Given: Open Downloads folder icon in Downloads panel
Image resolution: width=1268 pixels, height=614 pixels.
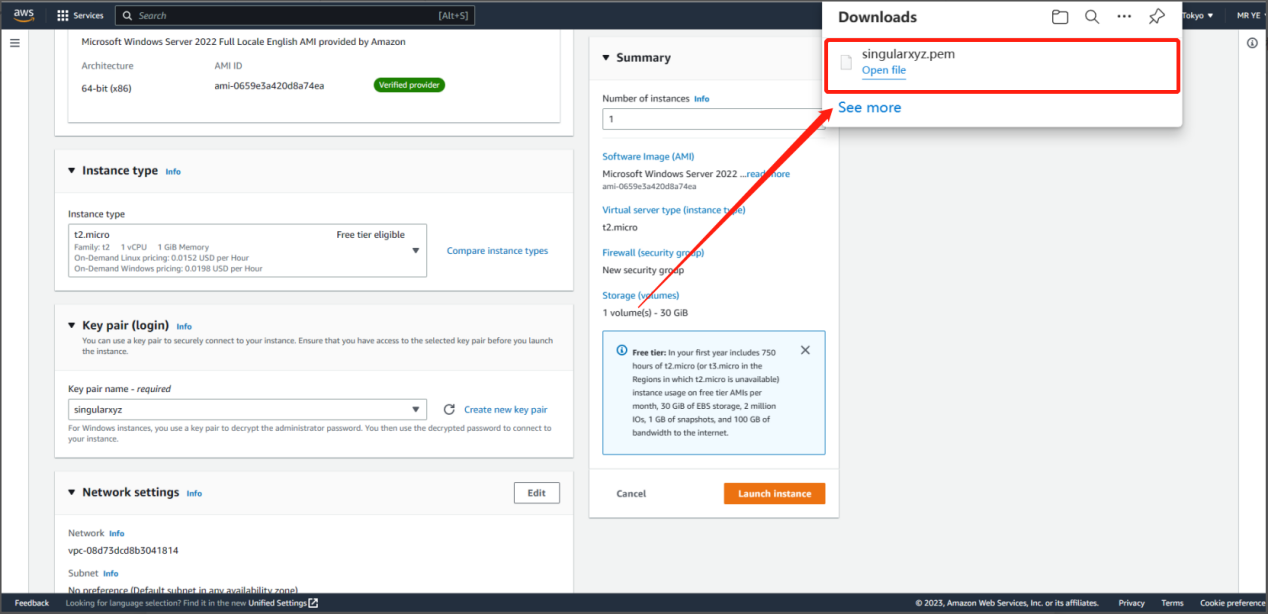Looking at the screenshot, I should click(1060, 17).
